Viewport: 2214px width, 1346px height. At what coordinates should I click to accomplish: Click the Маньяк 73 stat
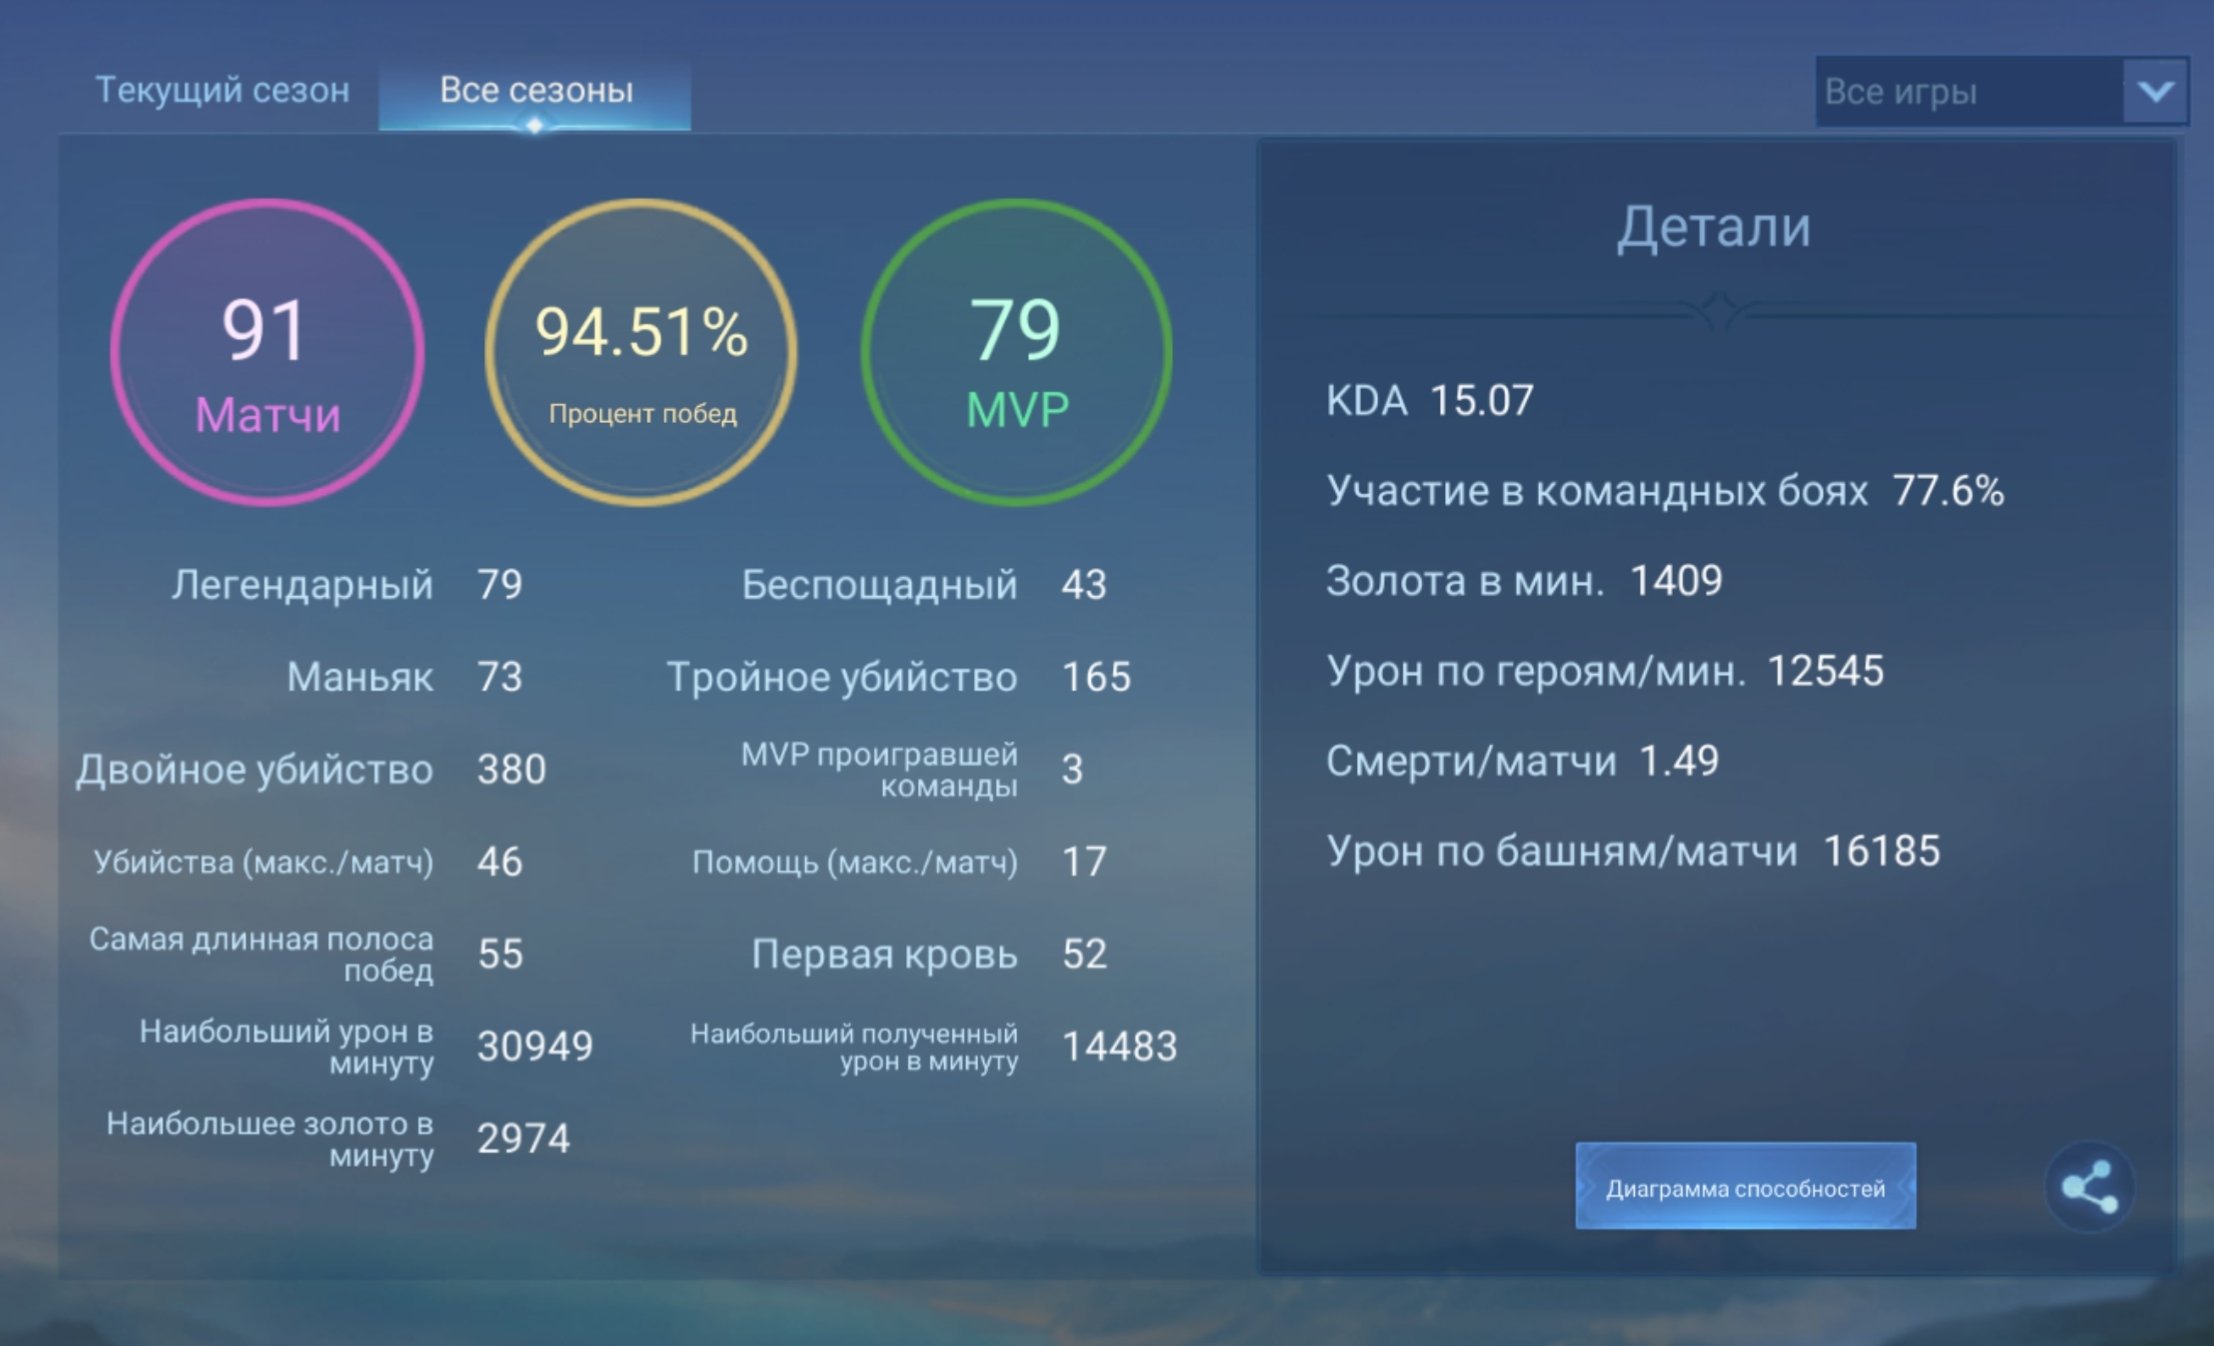(405, 677)
